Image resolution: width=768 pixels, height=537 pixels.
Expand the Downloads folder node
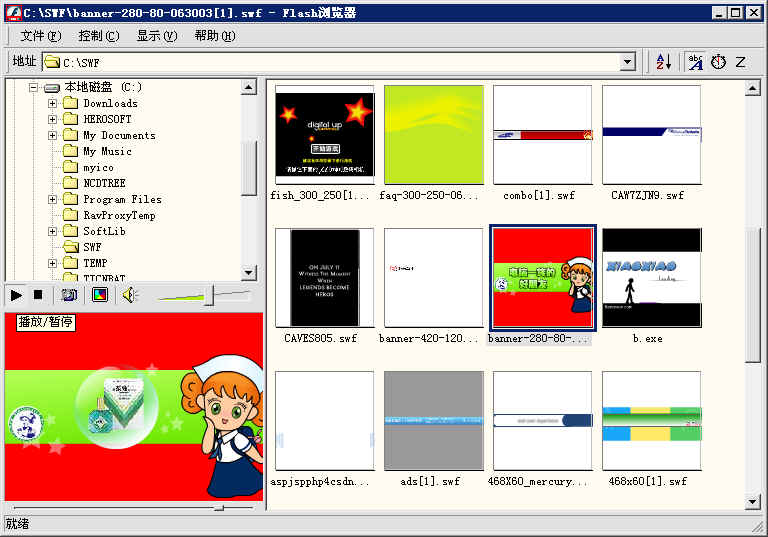[x=52, y=103]
